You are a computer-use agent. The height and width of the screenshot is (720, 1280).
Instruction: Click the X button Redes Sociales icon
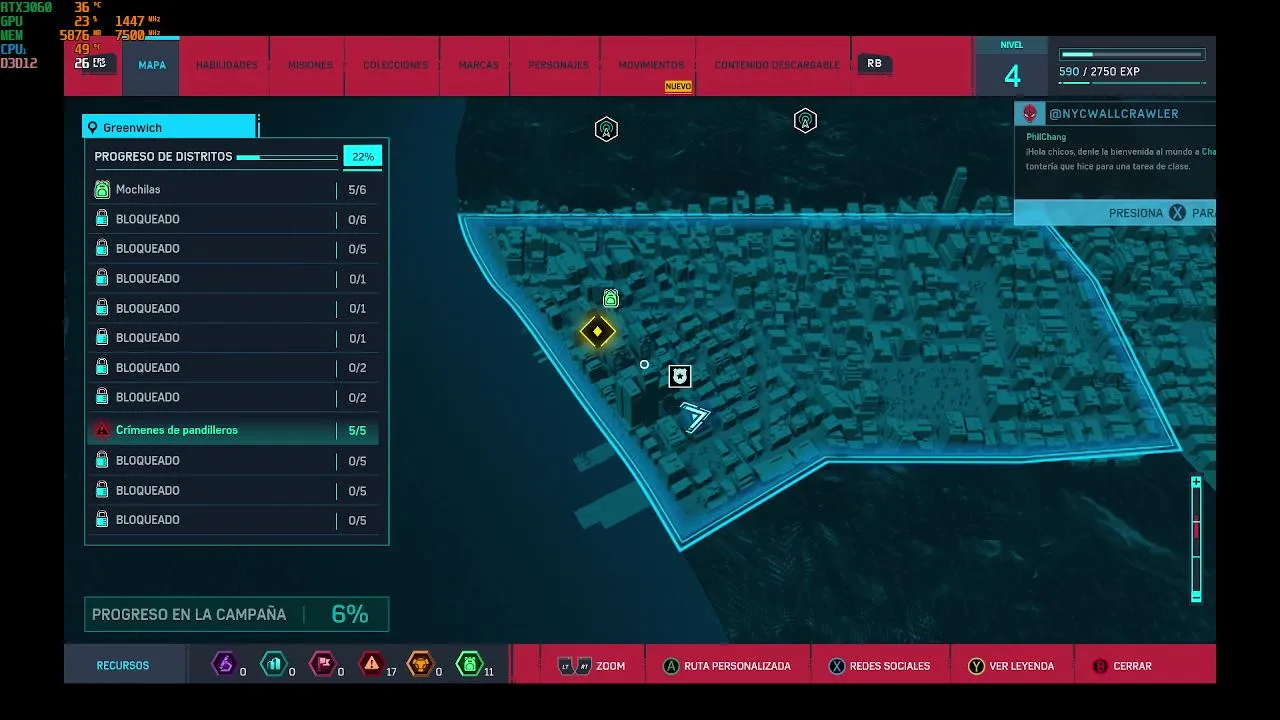[x=837, y=666]
